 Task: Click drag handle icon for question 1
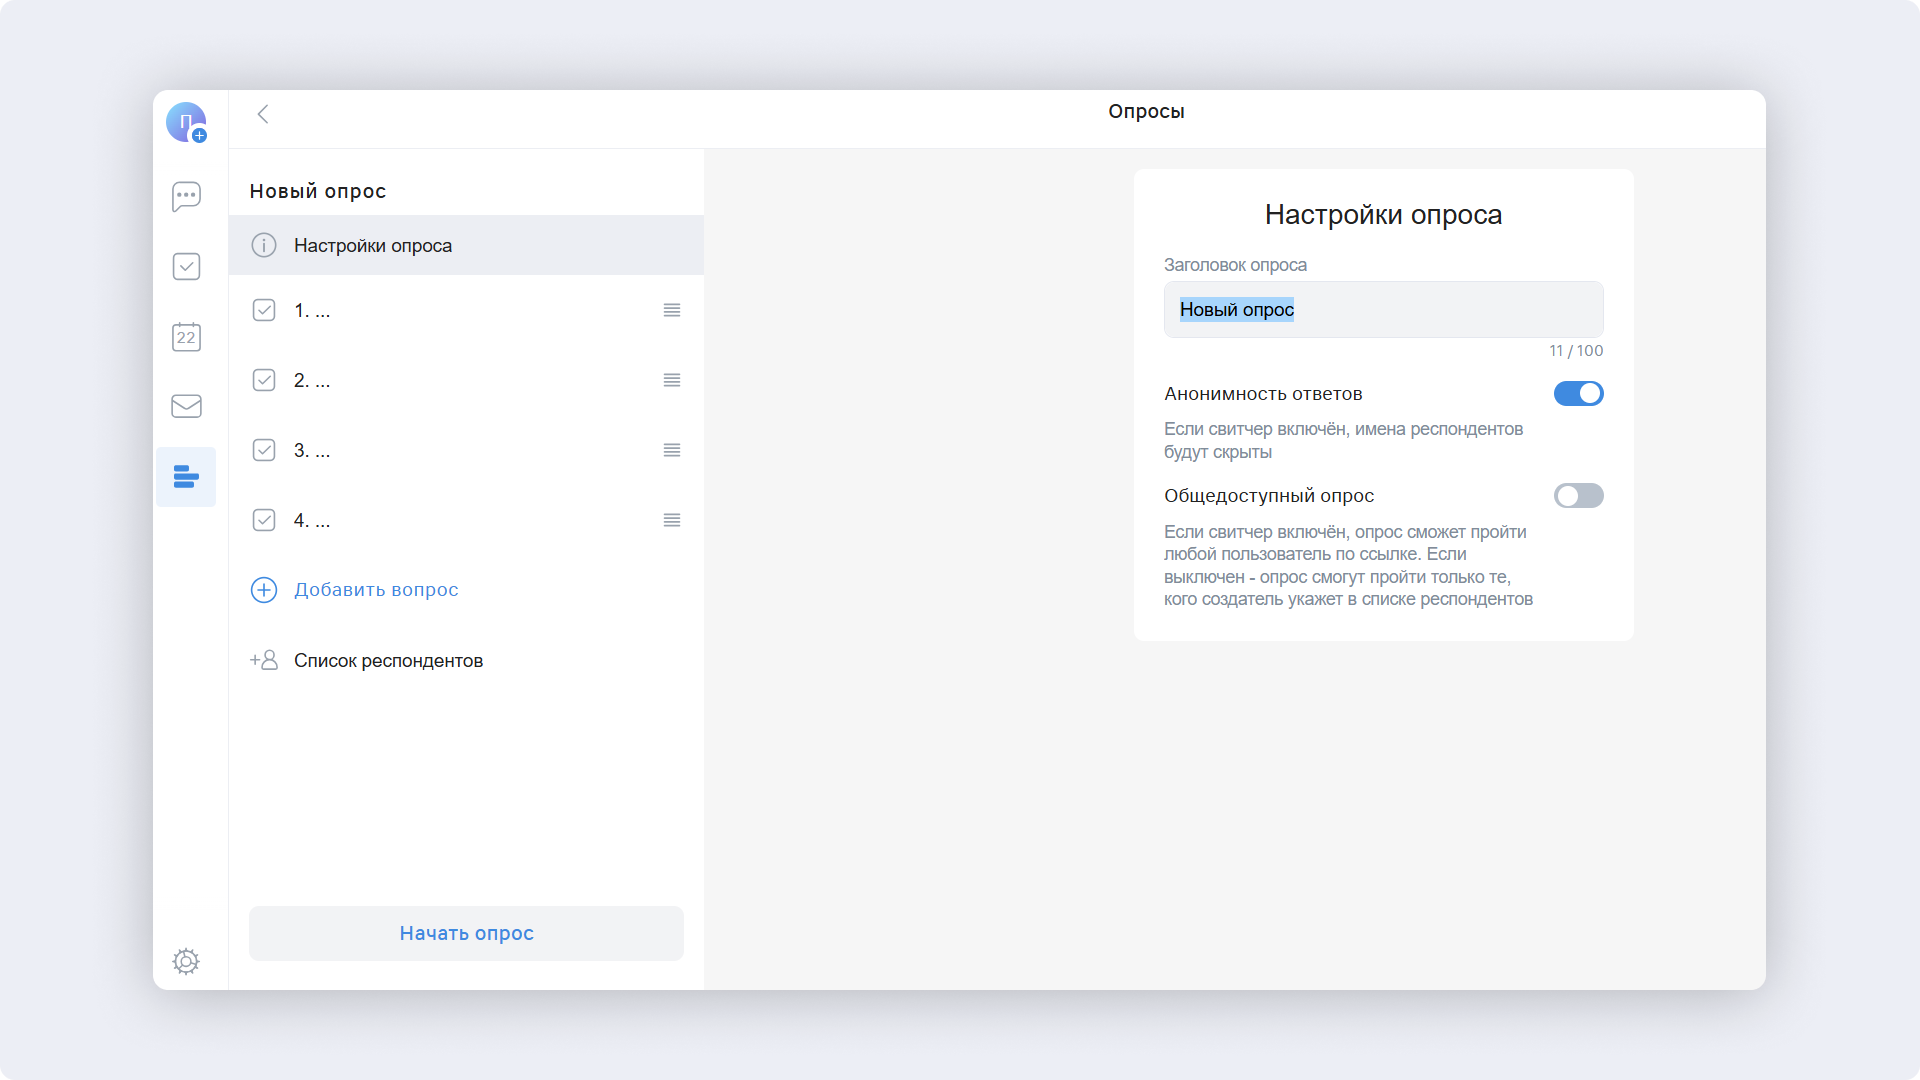pyautogui.click(x=672, y=310)
